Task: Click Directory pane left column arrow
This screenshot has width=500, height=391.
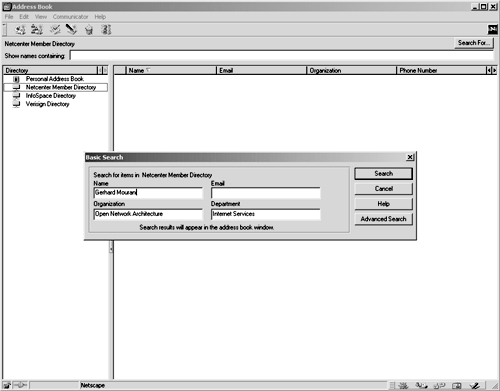Action: (100, 70)
